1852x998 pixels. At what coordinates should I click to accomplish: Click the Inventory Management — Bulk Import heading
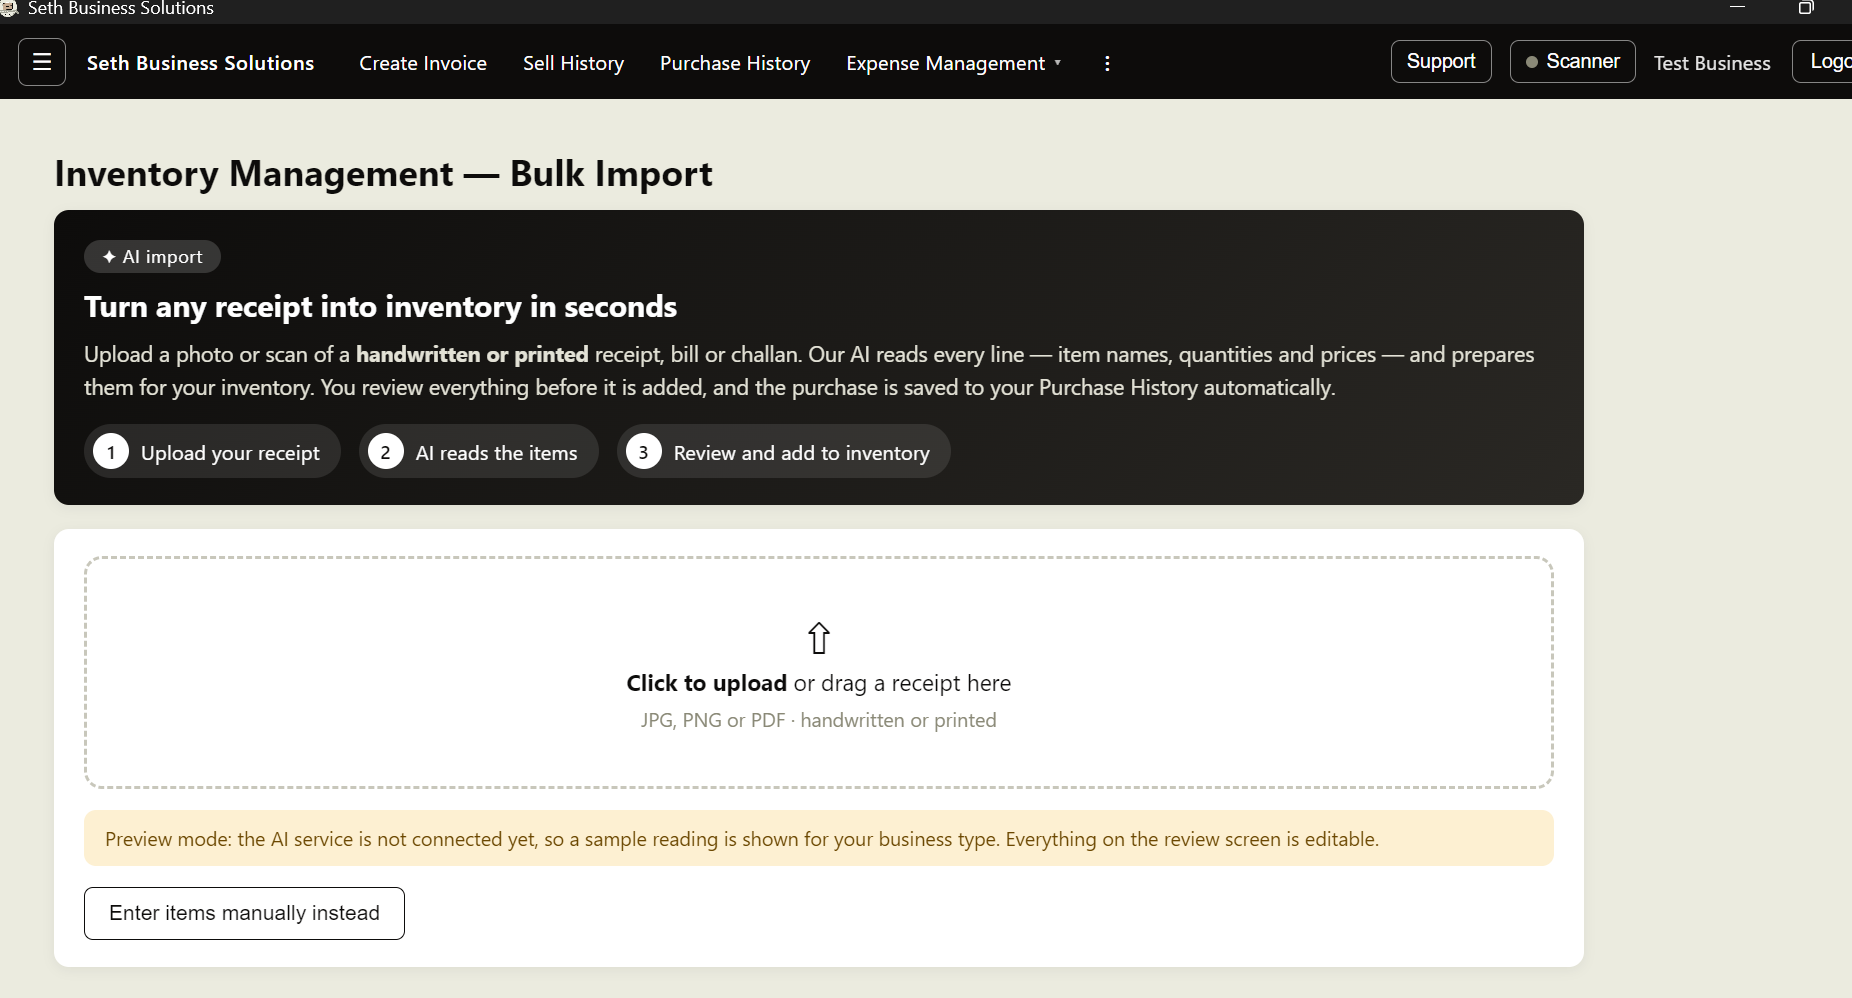pos(383,174)
